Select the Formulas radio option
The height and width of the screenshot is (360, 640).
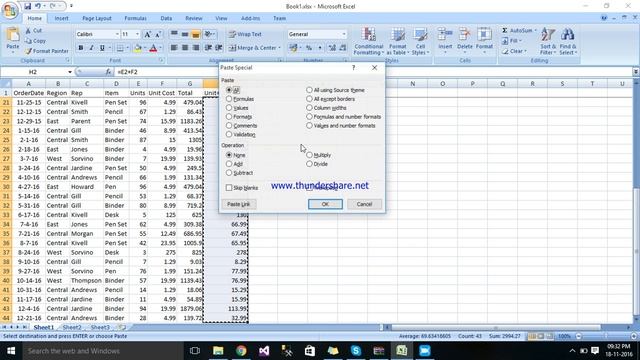coord(229,99)
